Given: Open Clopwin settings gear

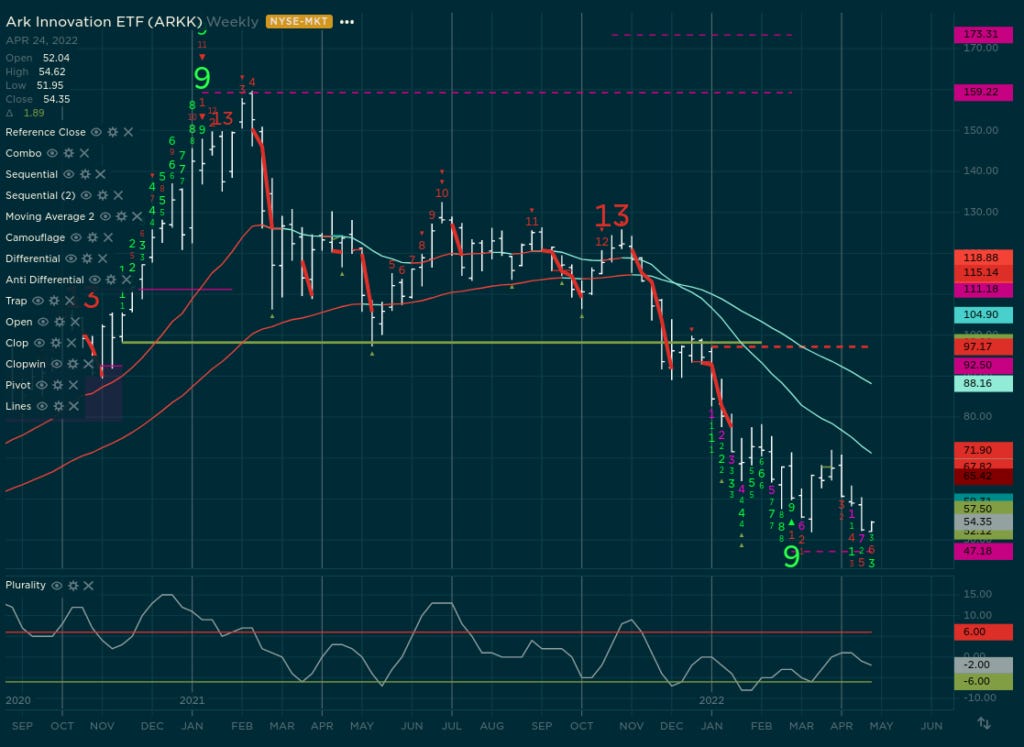Looking at the screenshot, I should click(72, 364).
